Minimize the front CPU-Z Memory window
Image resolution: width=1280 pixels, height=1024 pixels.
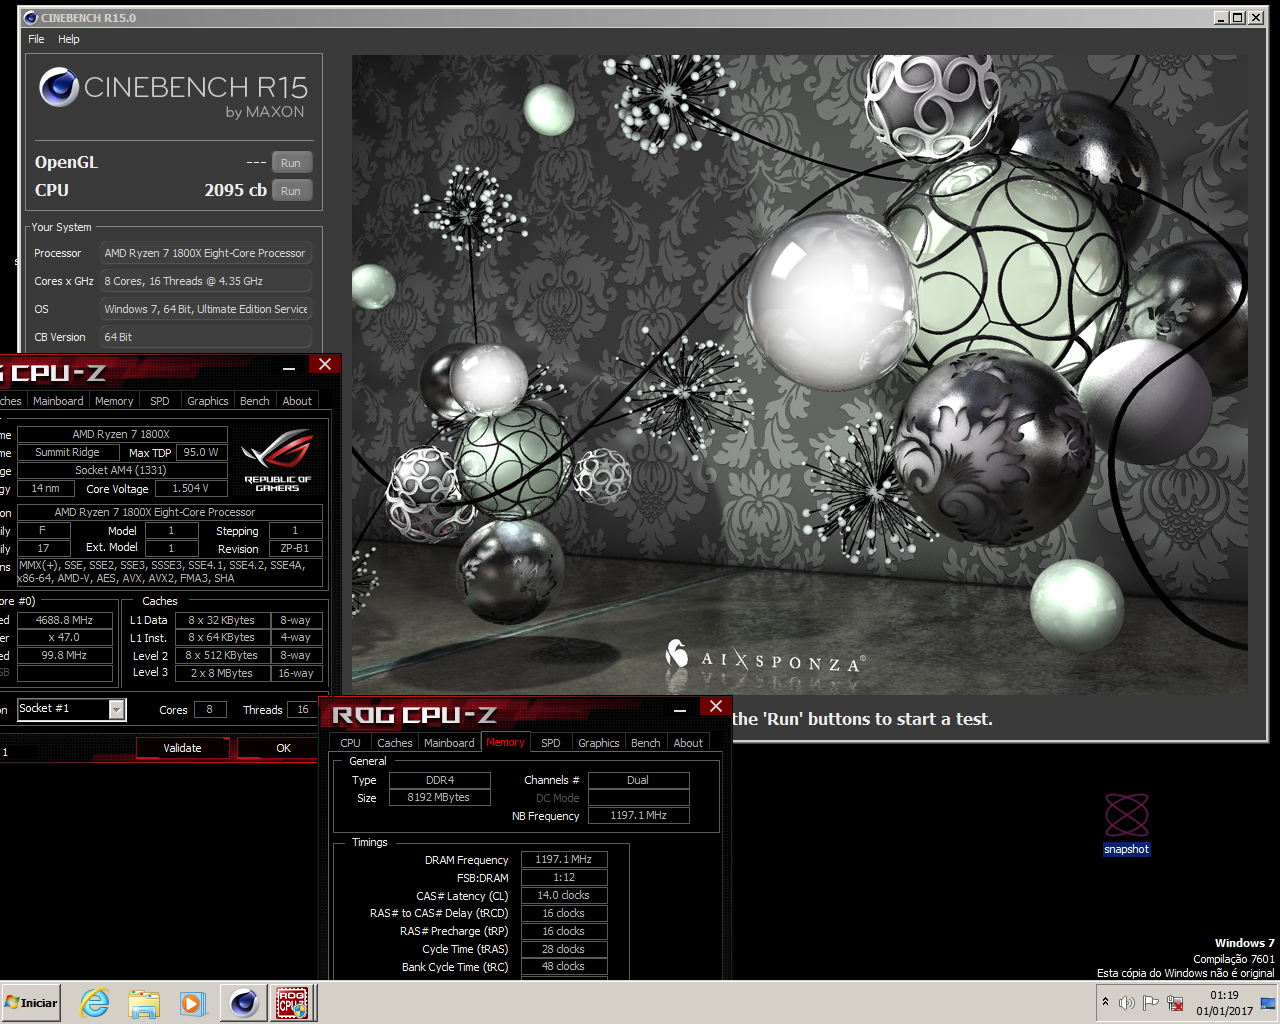click(x=680, y=710)
